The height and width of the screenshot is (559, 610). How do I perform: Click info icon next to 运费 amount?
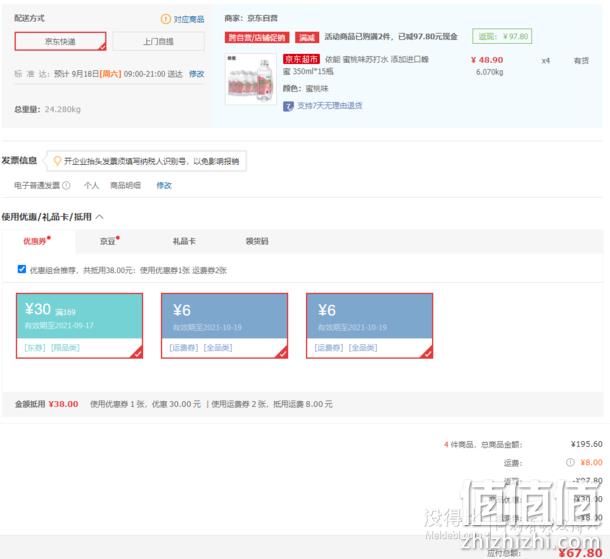(570, 462)
